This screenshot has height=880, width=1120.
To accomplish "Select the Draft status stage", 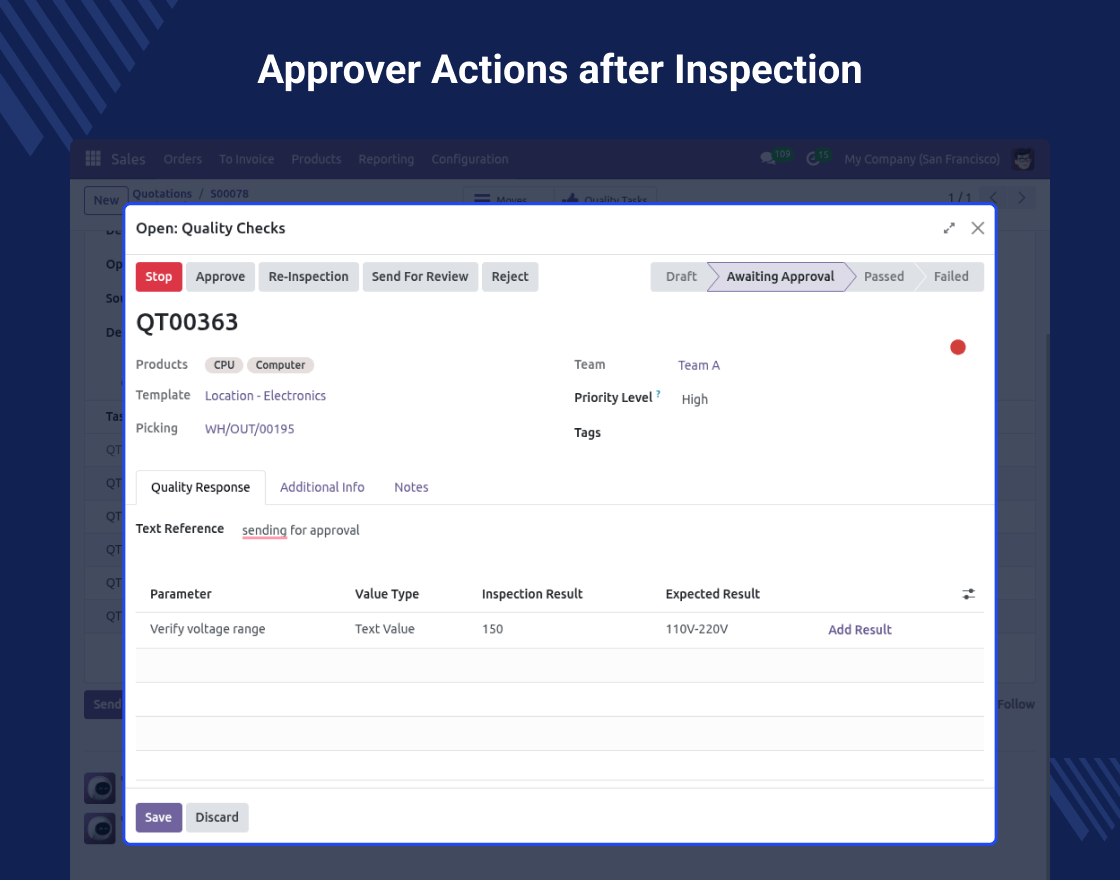I will point(681,277).
